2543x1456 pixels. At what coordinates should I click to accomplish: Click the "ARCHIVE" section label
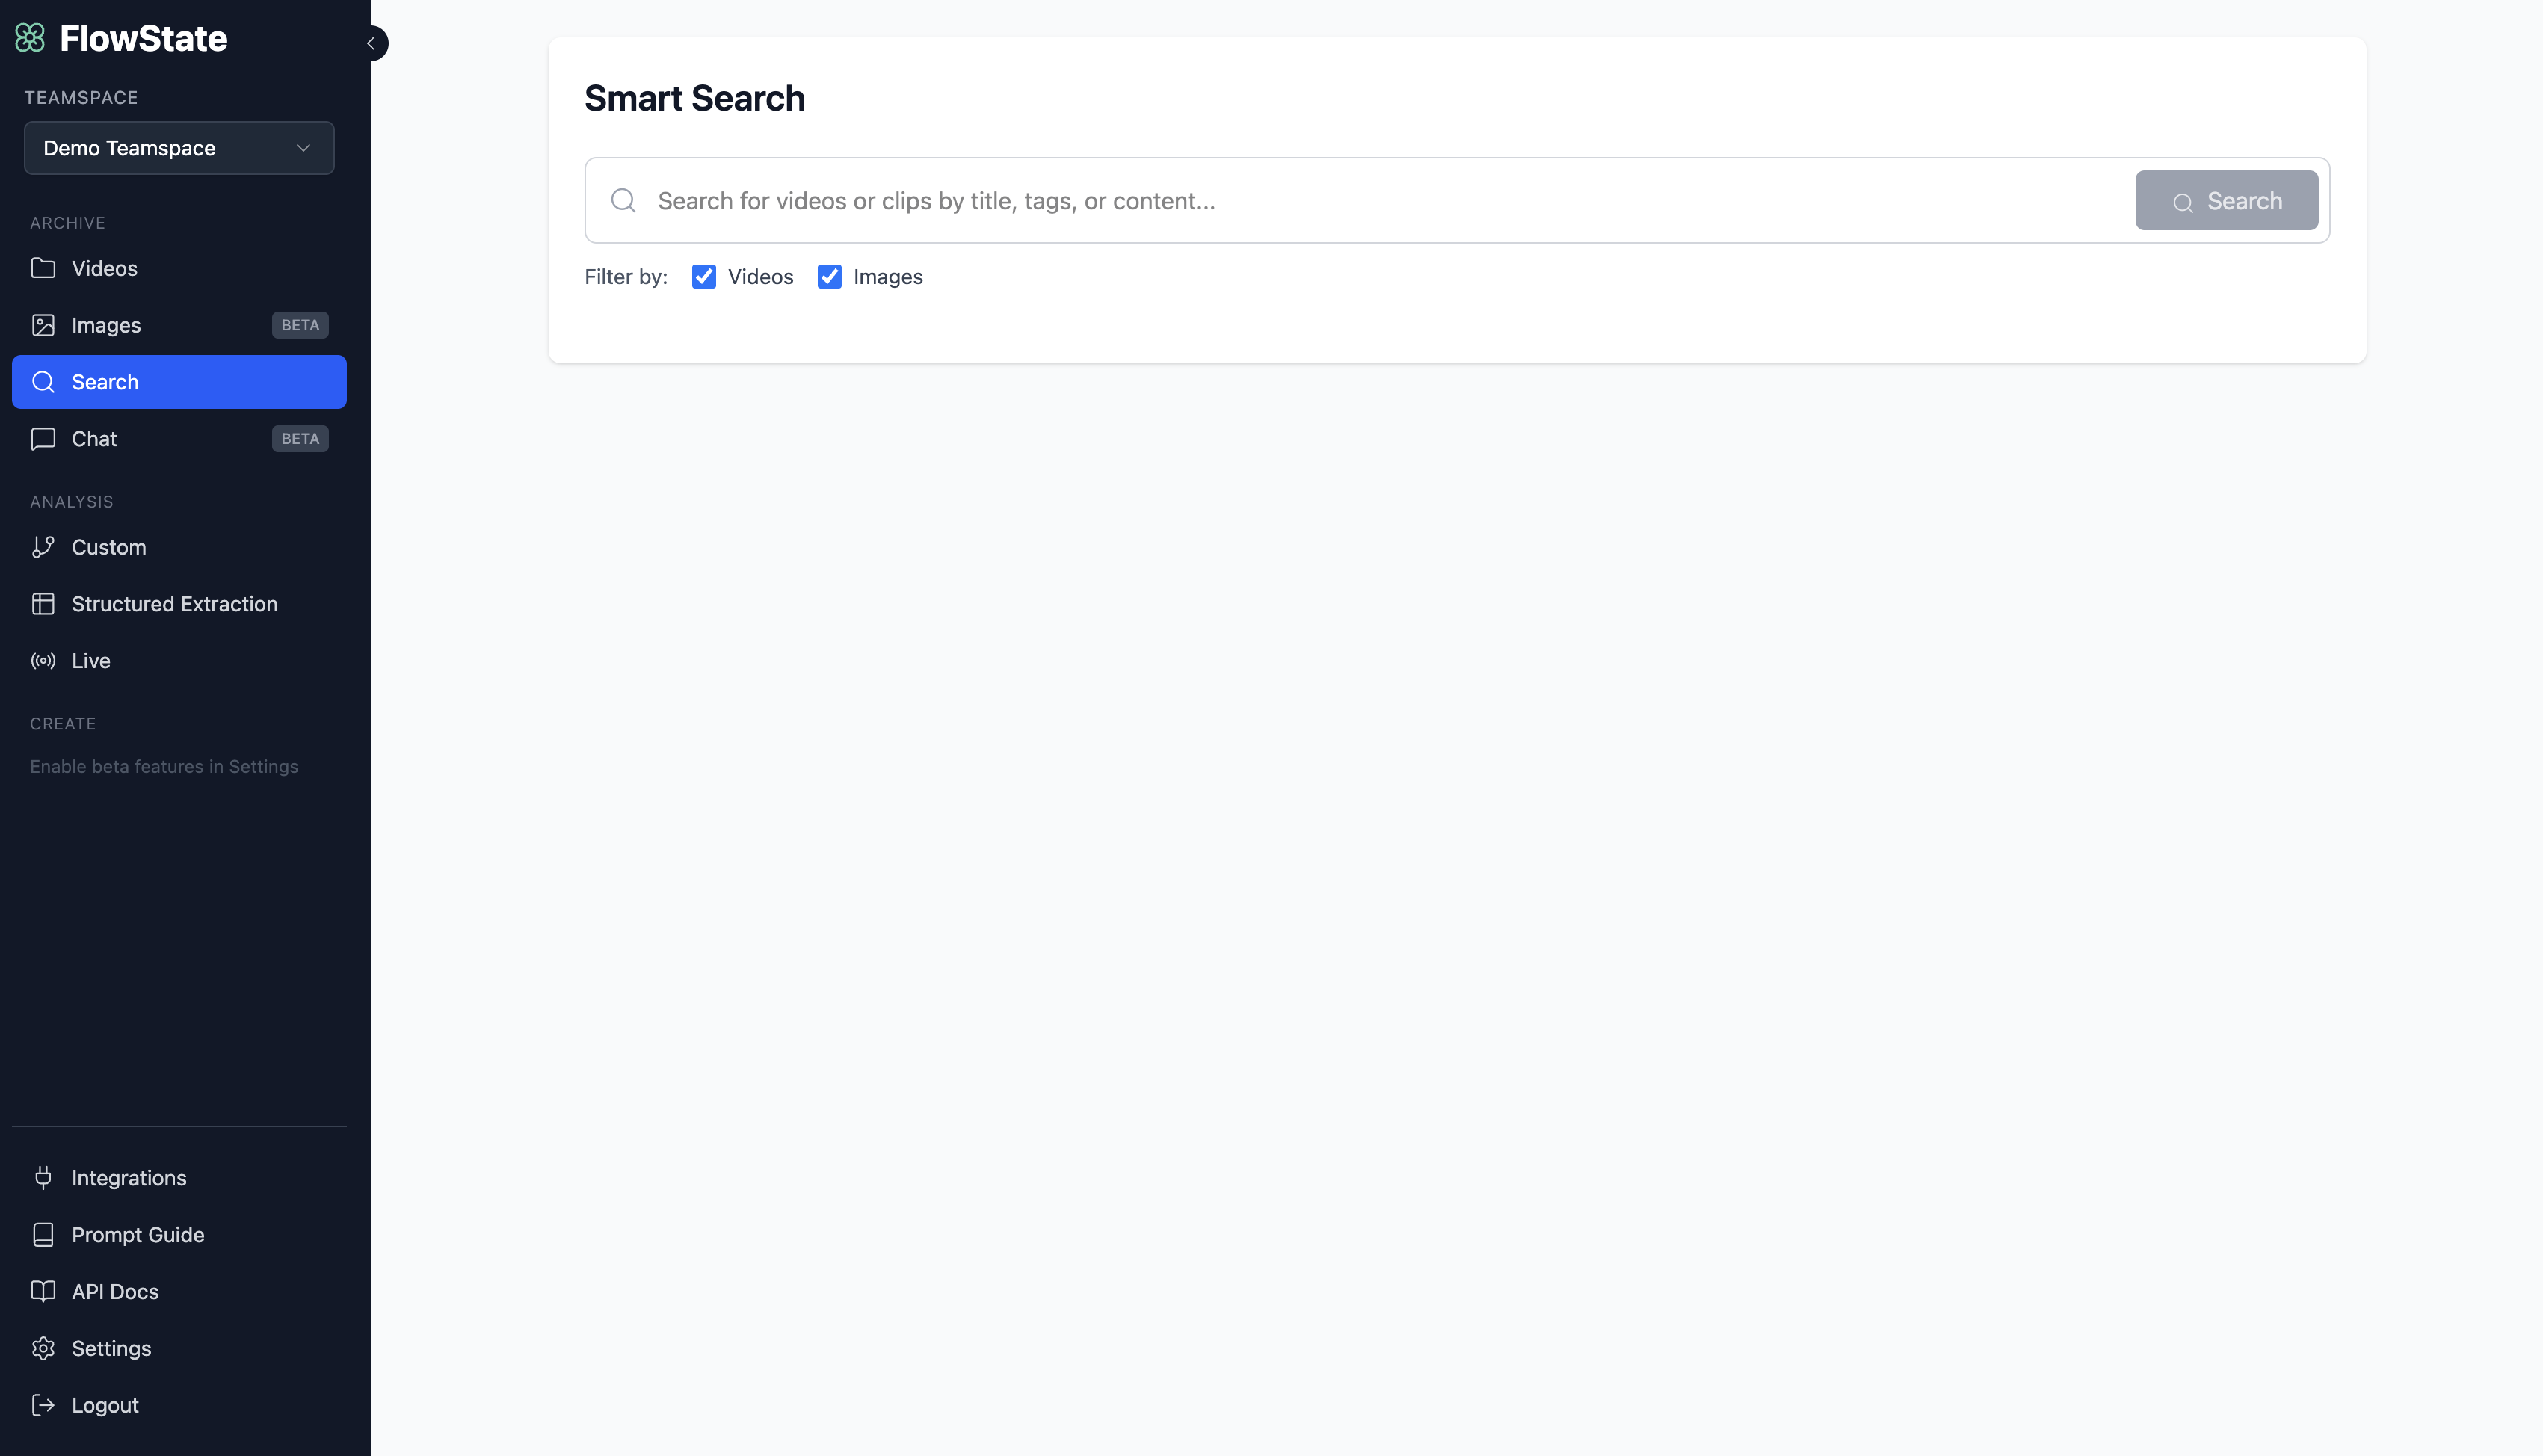[x=68, y=223]
